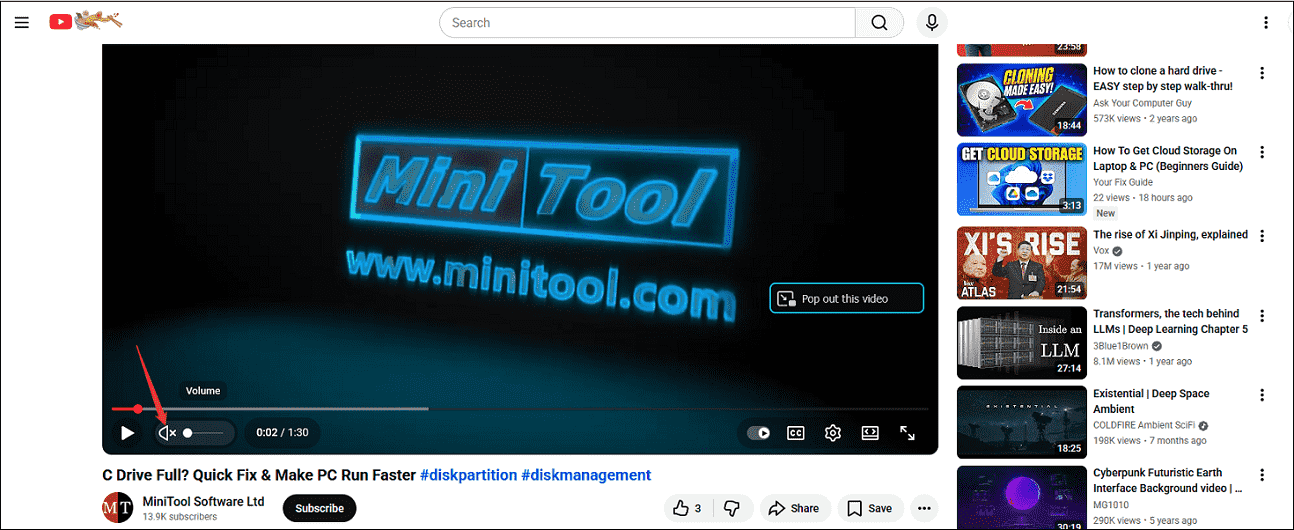The image size is (1294, 530).
Task: Open options for Xi Jinping video
Action: (1262, 236)
